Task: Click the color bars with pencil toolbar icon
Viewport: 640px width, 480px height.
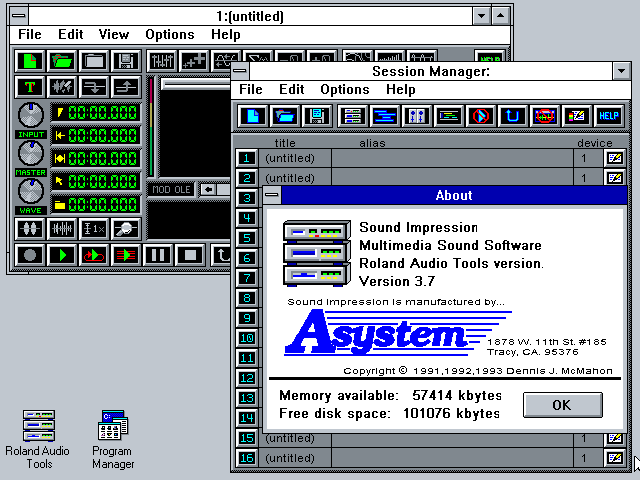Action: pos(577,116)
